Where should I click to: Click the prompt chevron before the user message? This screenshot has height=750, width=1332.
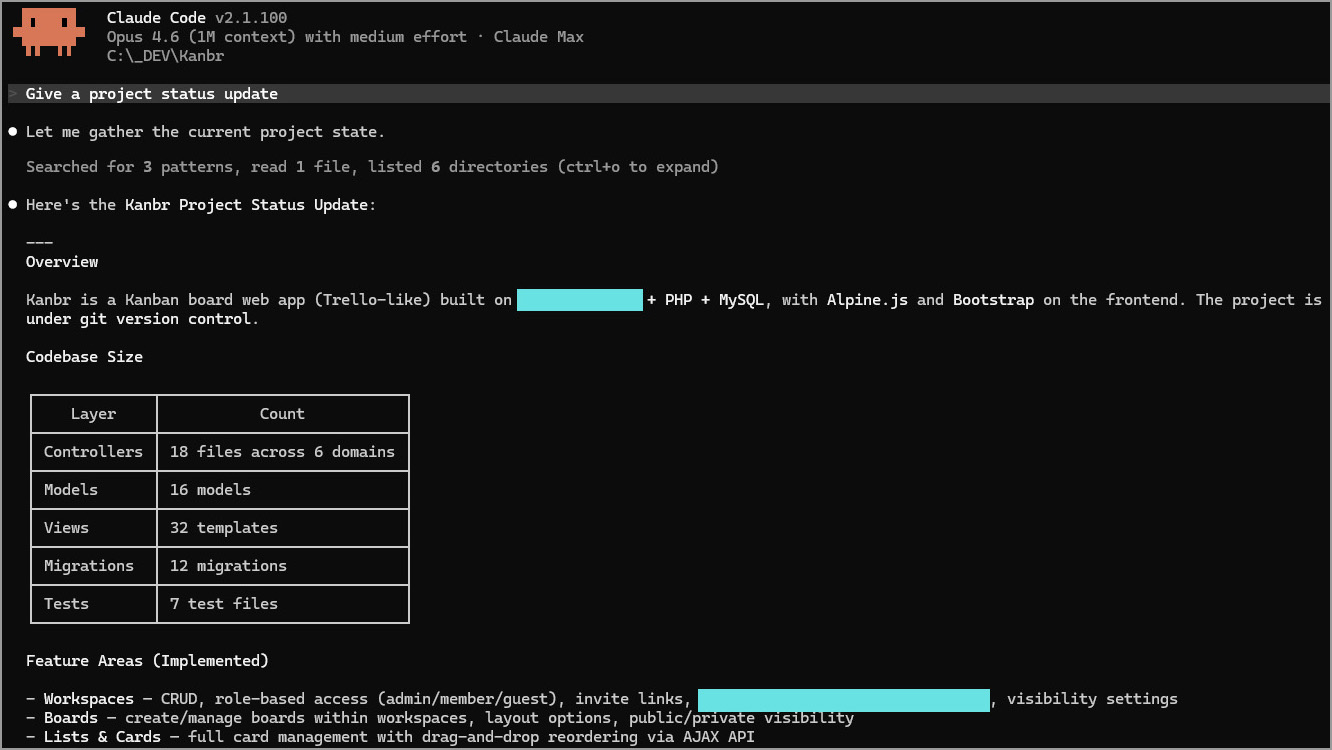pyautogui.click(x=13, y=94)
